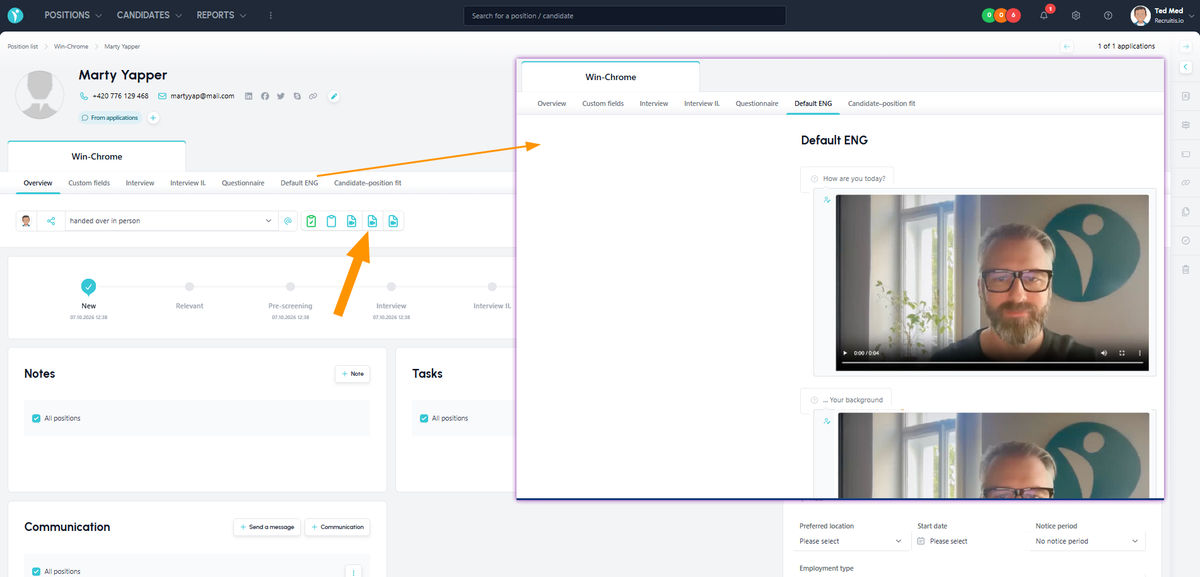Open the 'handed over in person' dropdown
Image resolution: width=1200 pixels, height=577 pixels.
tap(170, 221)
